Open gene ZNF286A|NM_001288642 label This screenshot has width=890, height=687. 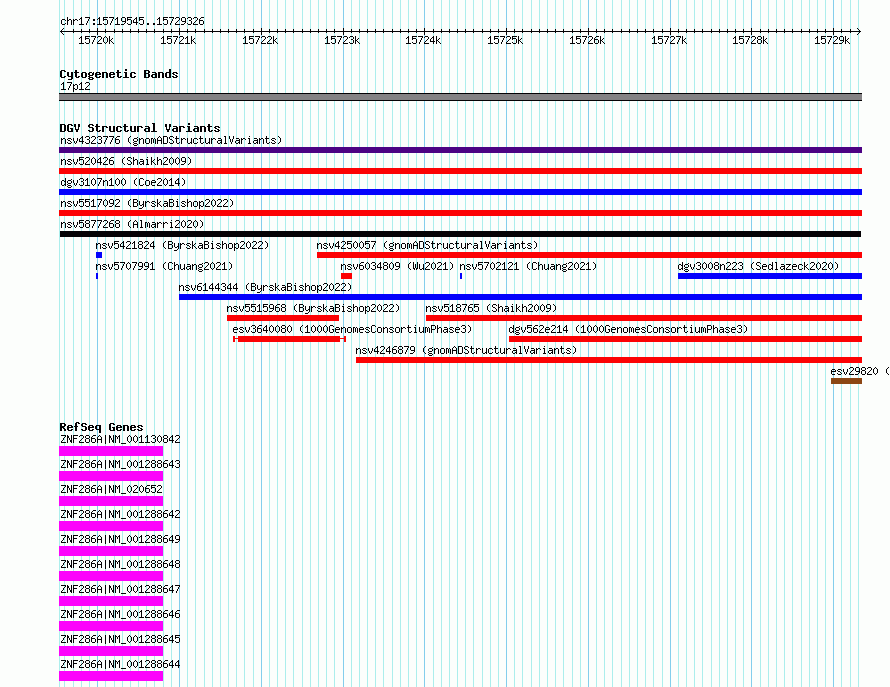120,514
